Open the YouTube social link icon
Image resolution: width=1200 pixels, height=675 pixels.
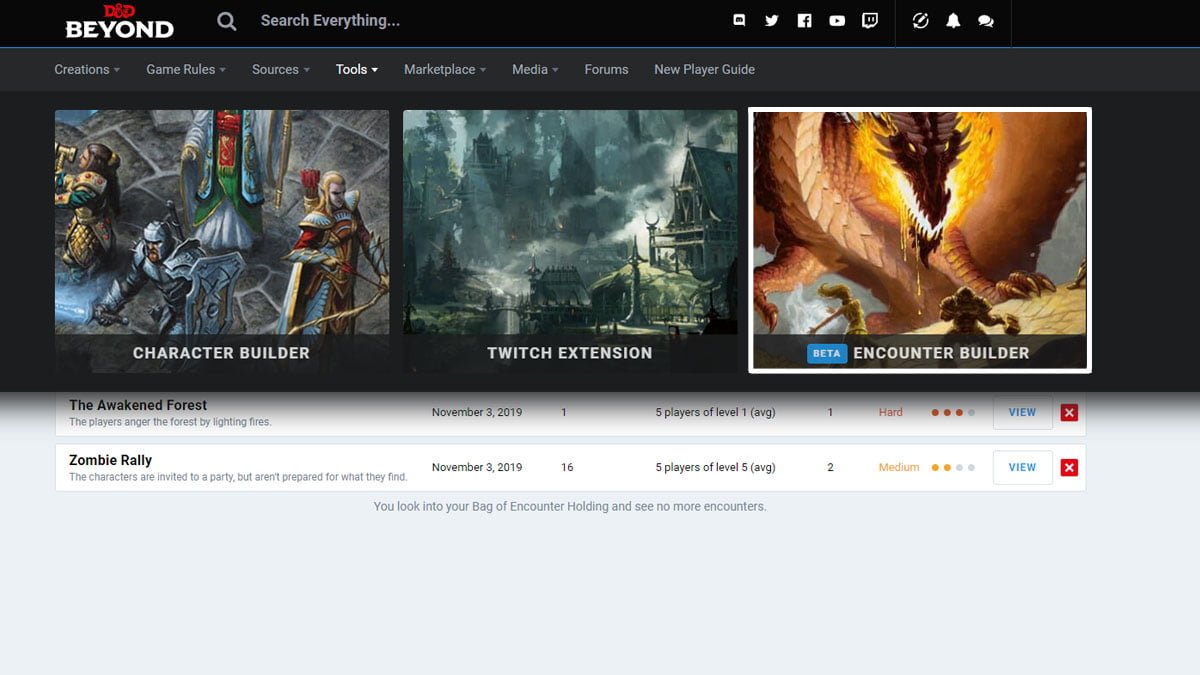click(837, 21)
